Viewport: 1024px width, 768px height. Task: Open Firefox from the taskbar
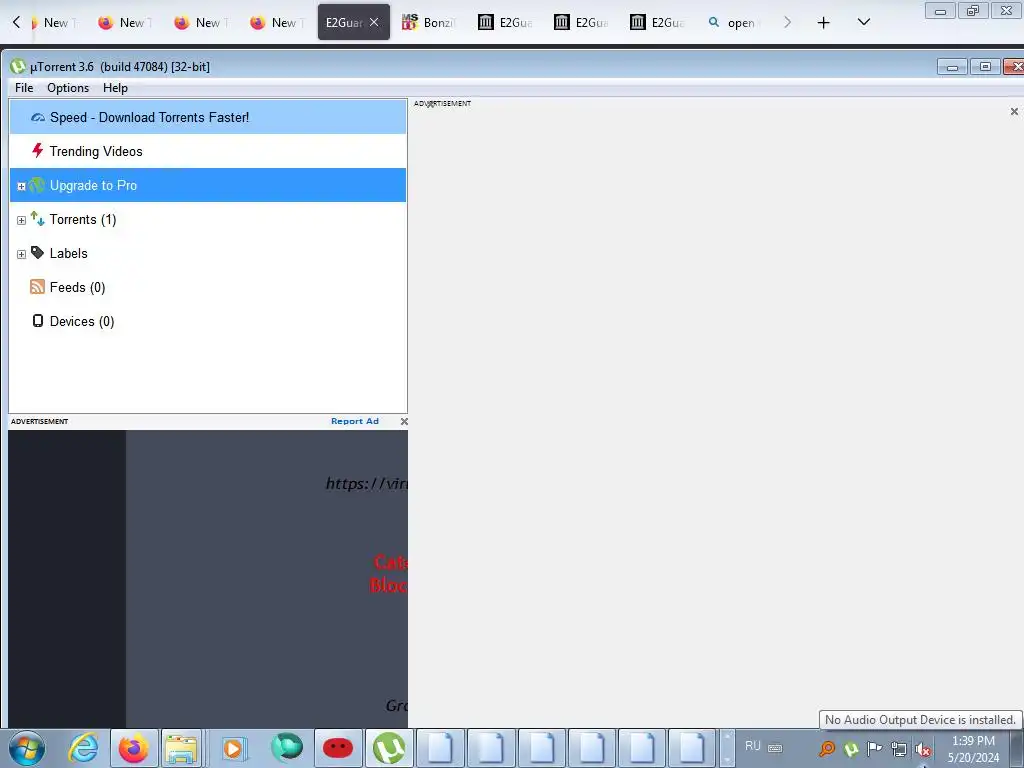coord(133,748)
